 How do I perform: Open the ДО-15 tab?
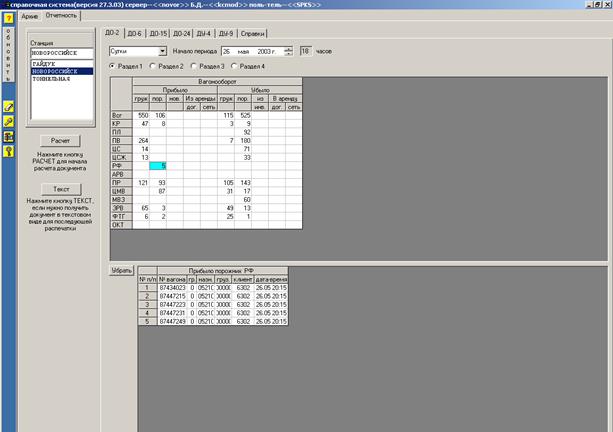coord(158,34)
